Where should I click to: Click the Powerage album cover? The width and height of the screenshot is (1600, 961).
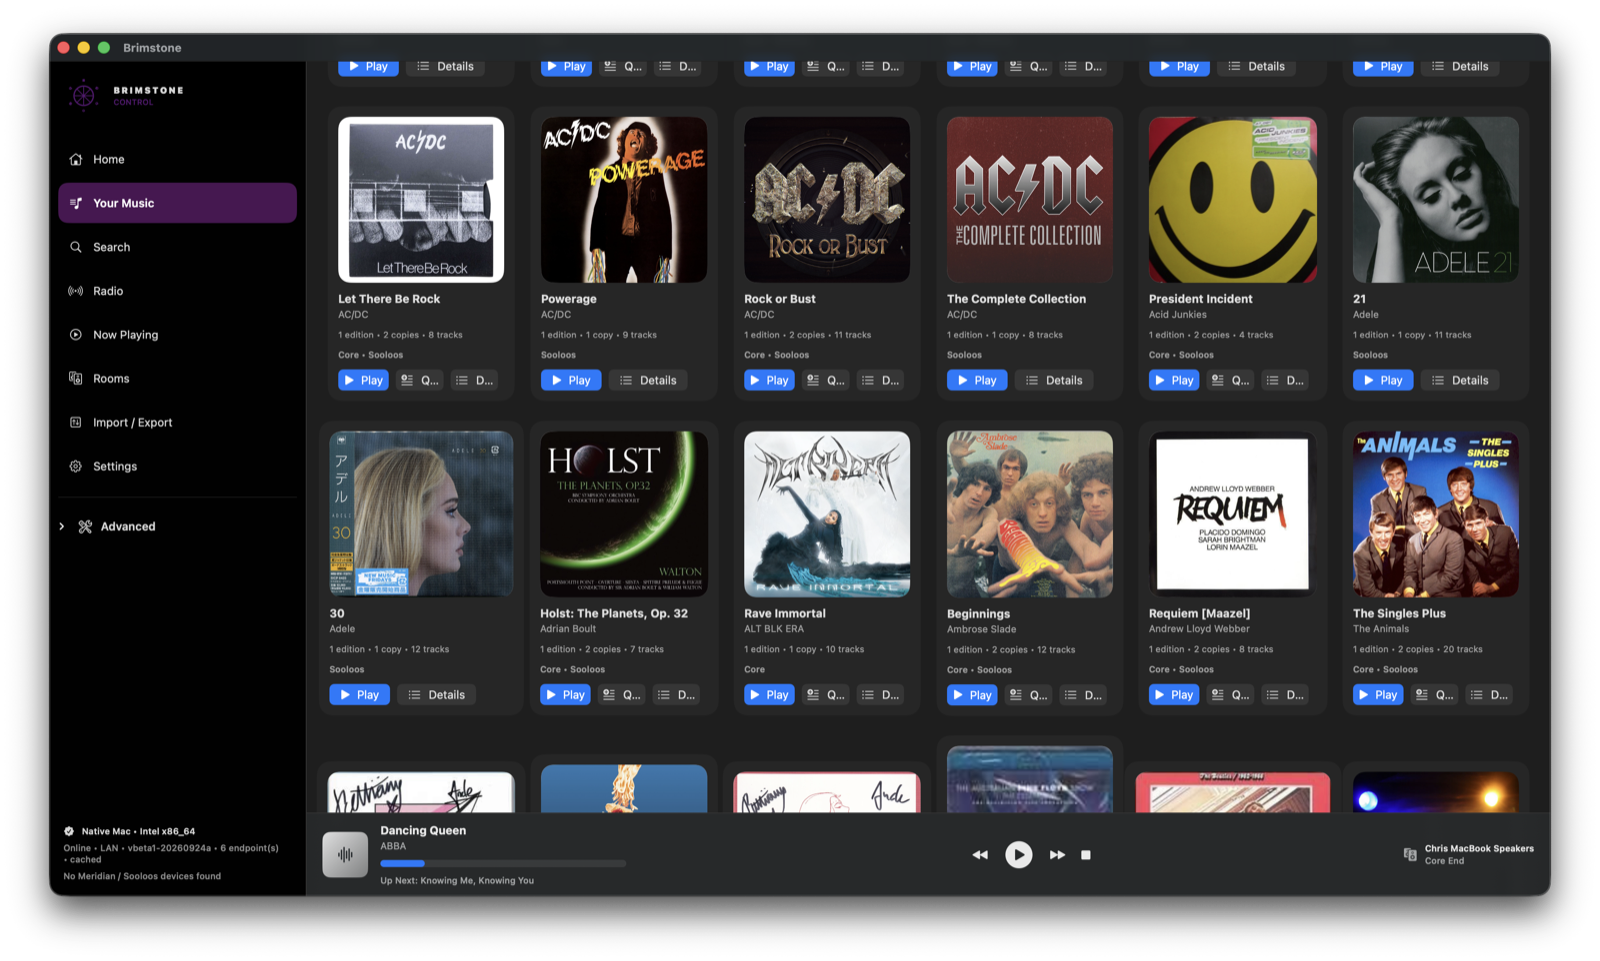[x=624, y=200]
